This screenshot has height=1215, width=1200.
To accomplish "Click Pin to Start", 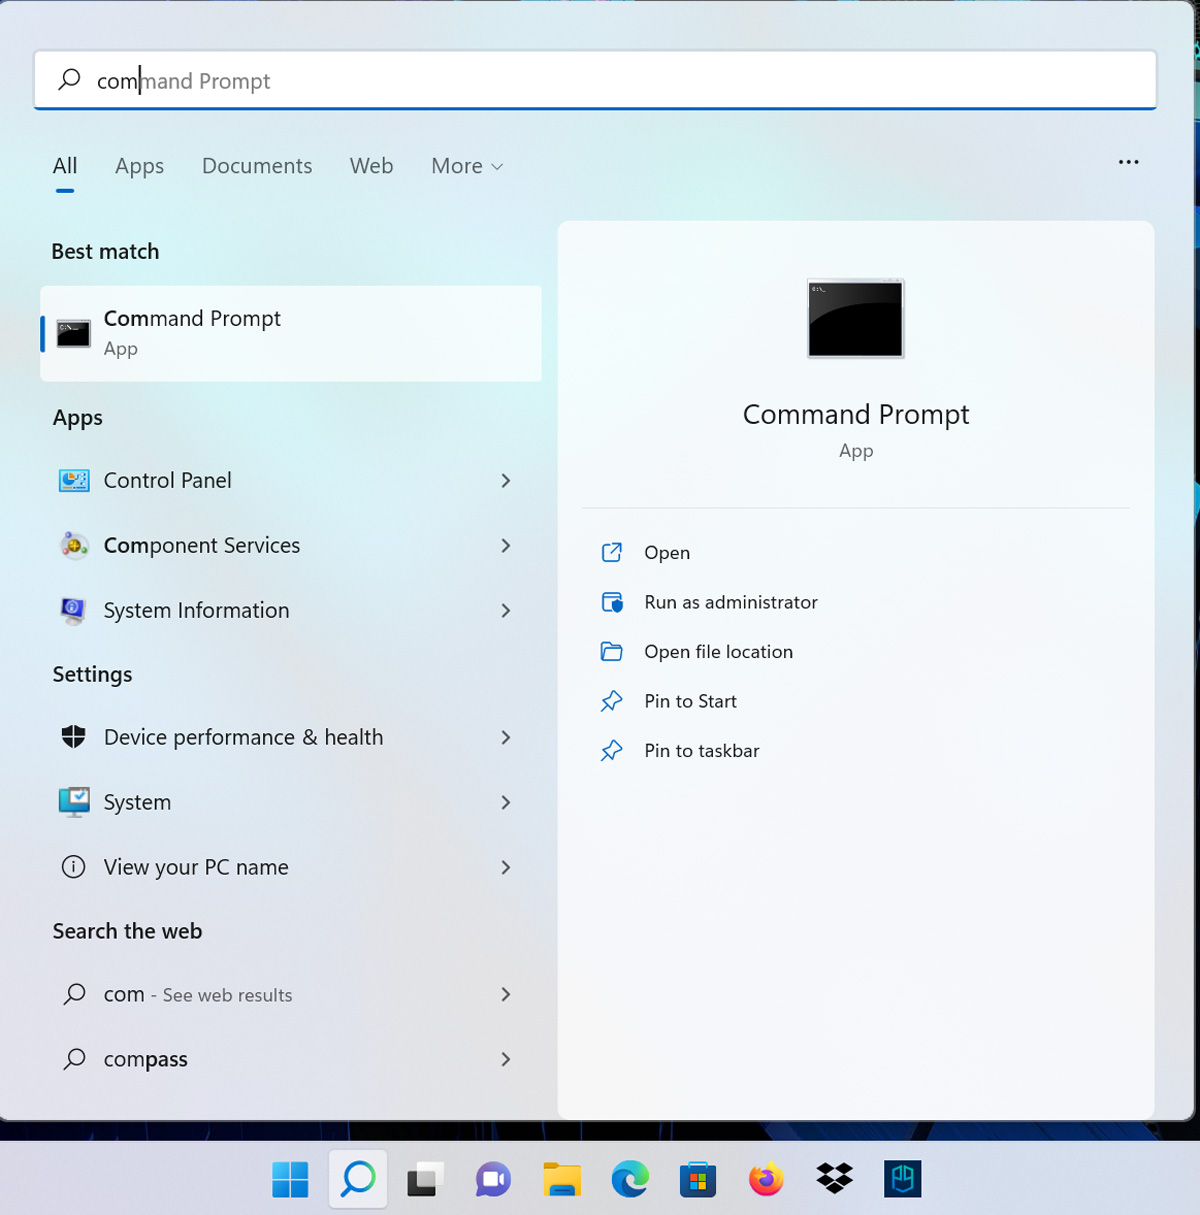I will point(691,701).
